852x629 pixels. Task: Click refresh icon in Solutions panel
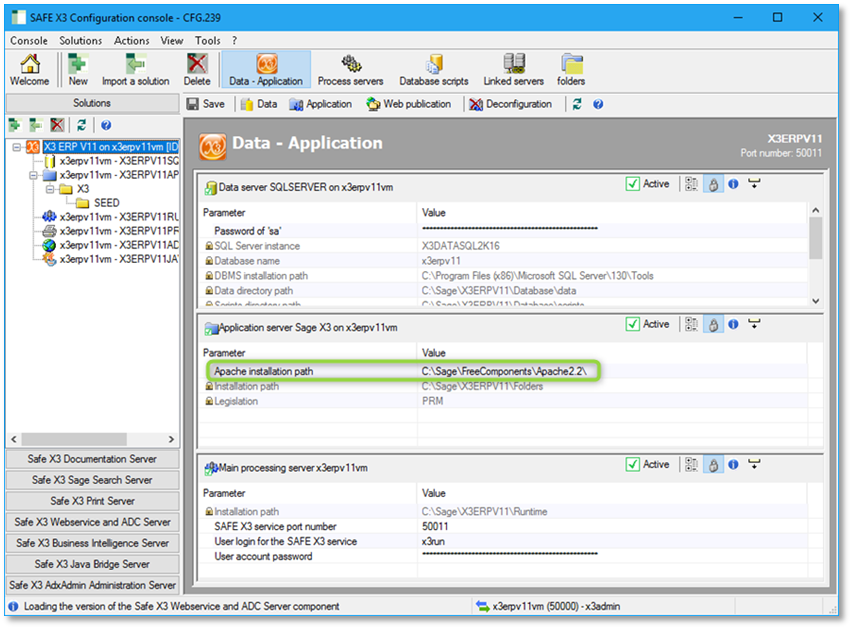81,125
